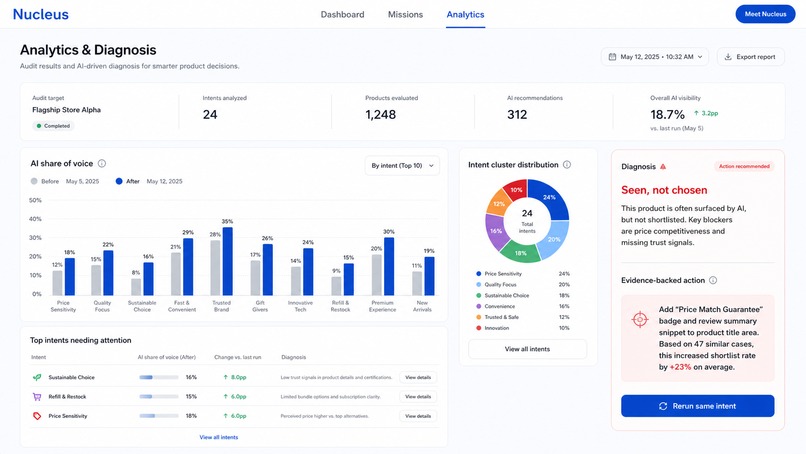Toggle the Before legend swatch
Image resolution: width=806 pixels, height=454 pixels.
[x=34, y=181]
